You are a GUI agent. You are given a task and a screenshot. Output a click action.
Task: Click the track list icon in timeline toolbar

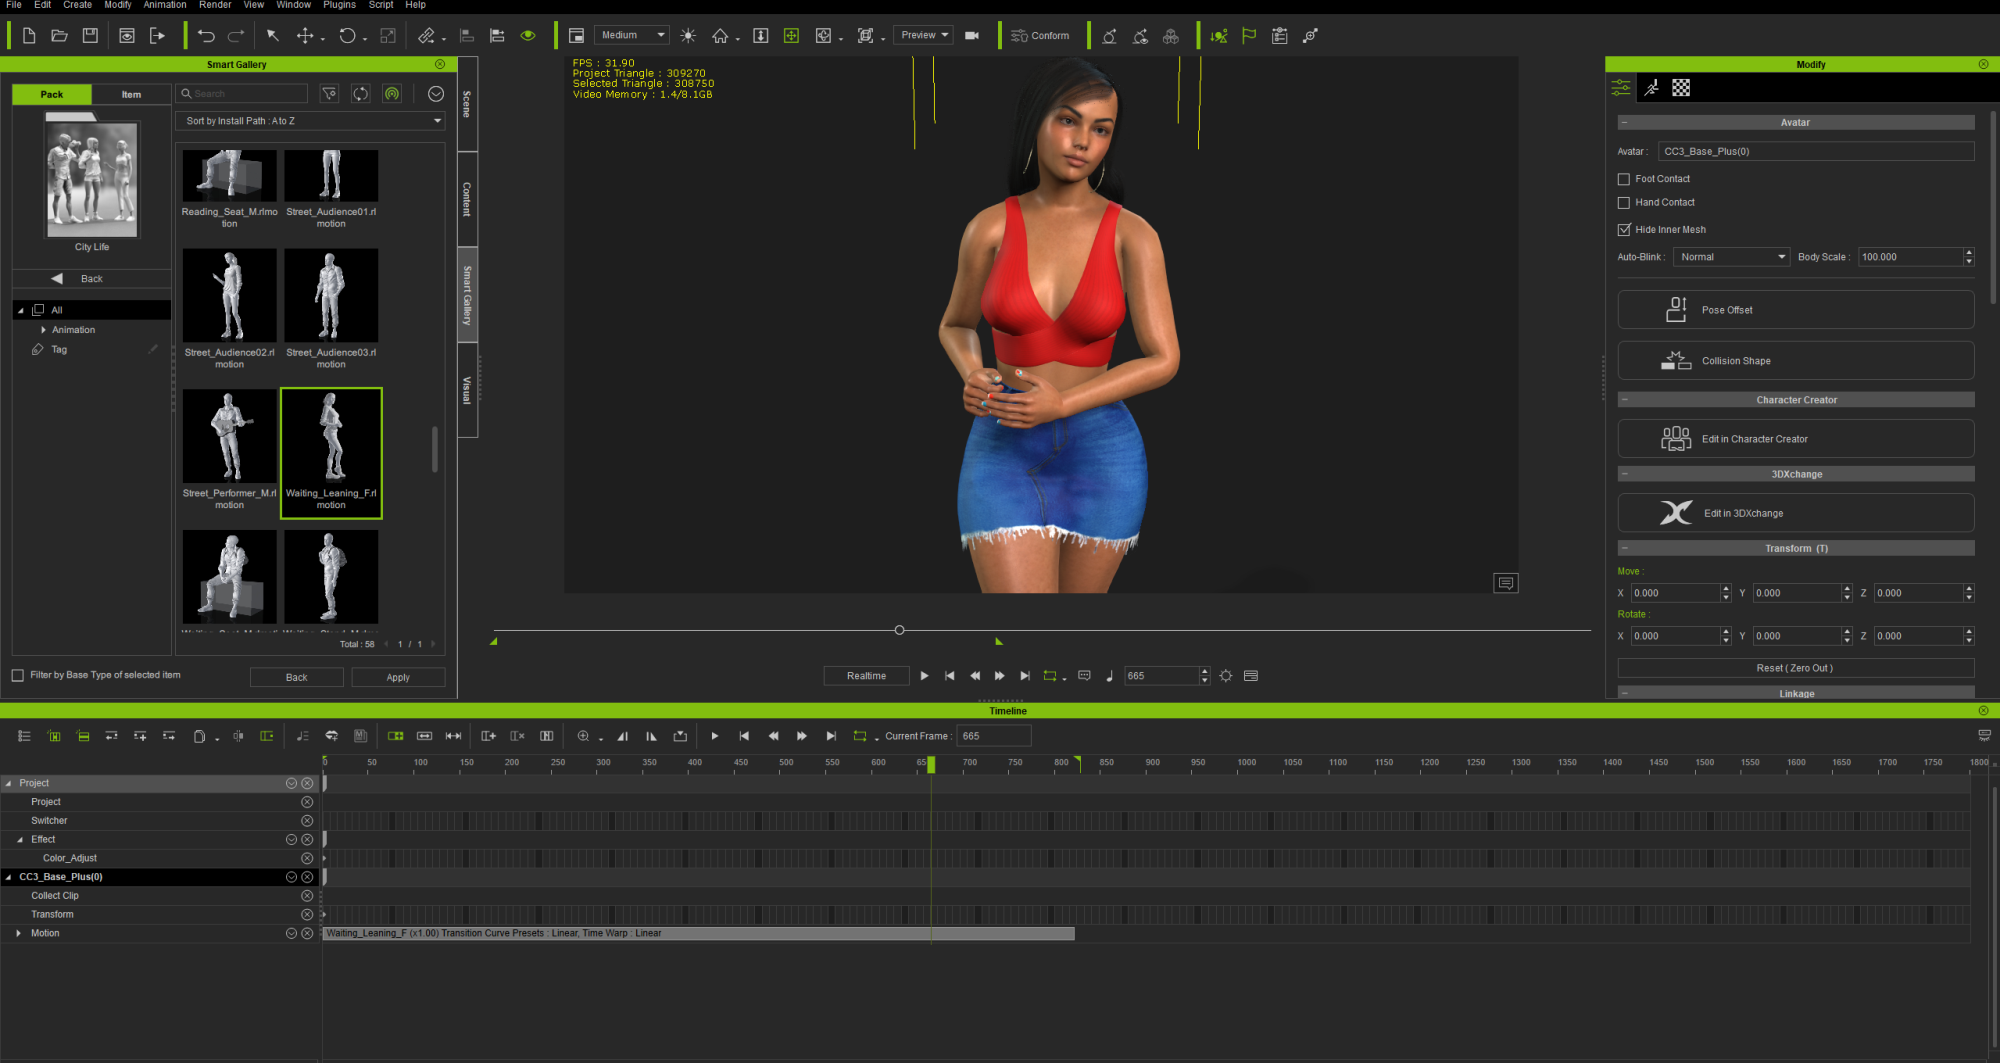pyautogui.click(x=25, y=736)
